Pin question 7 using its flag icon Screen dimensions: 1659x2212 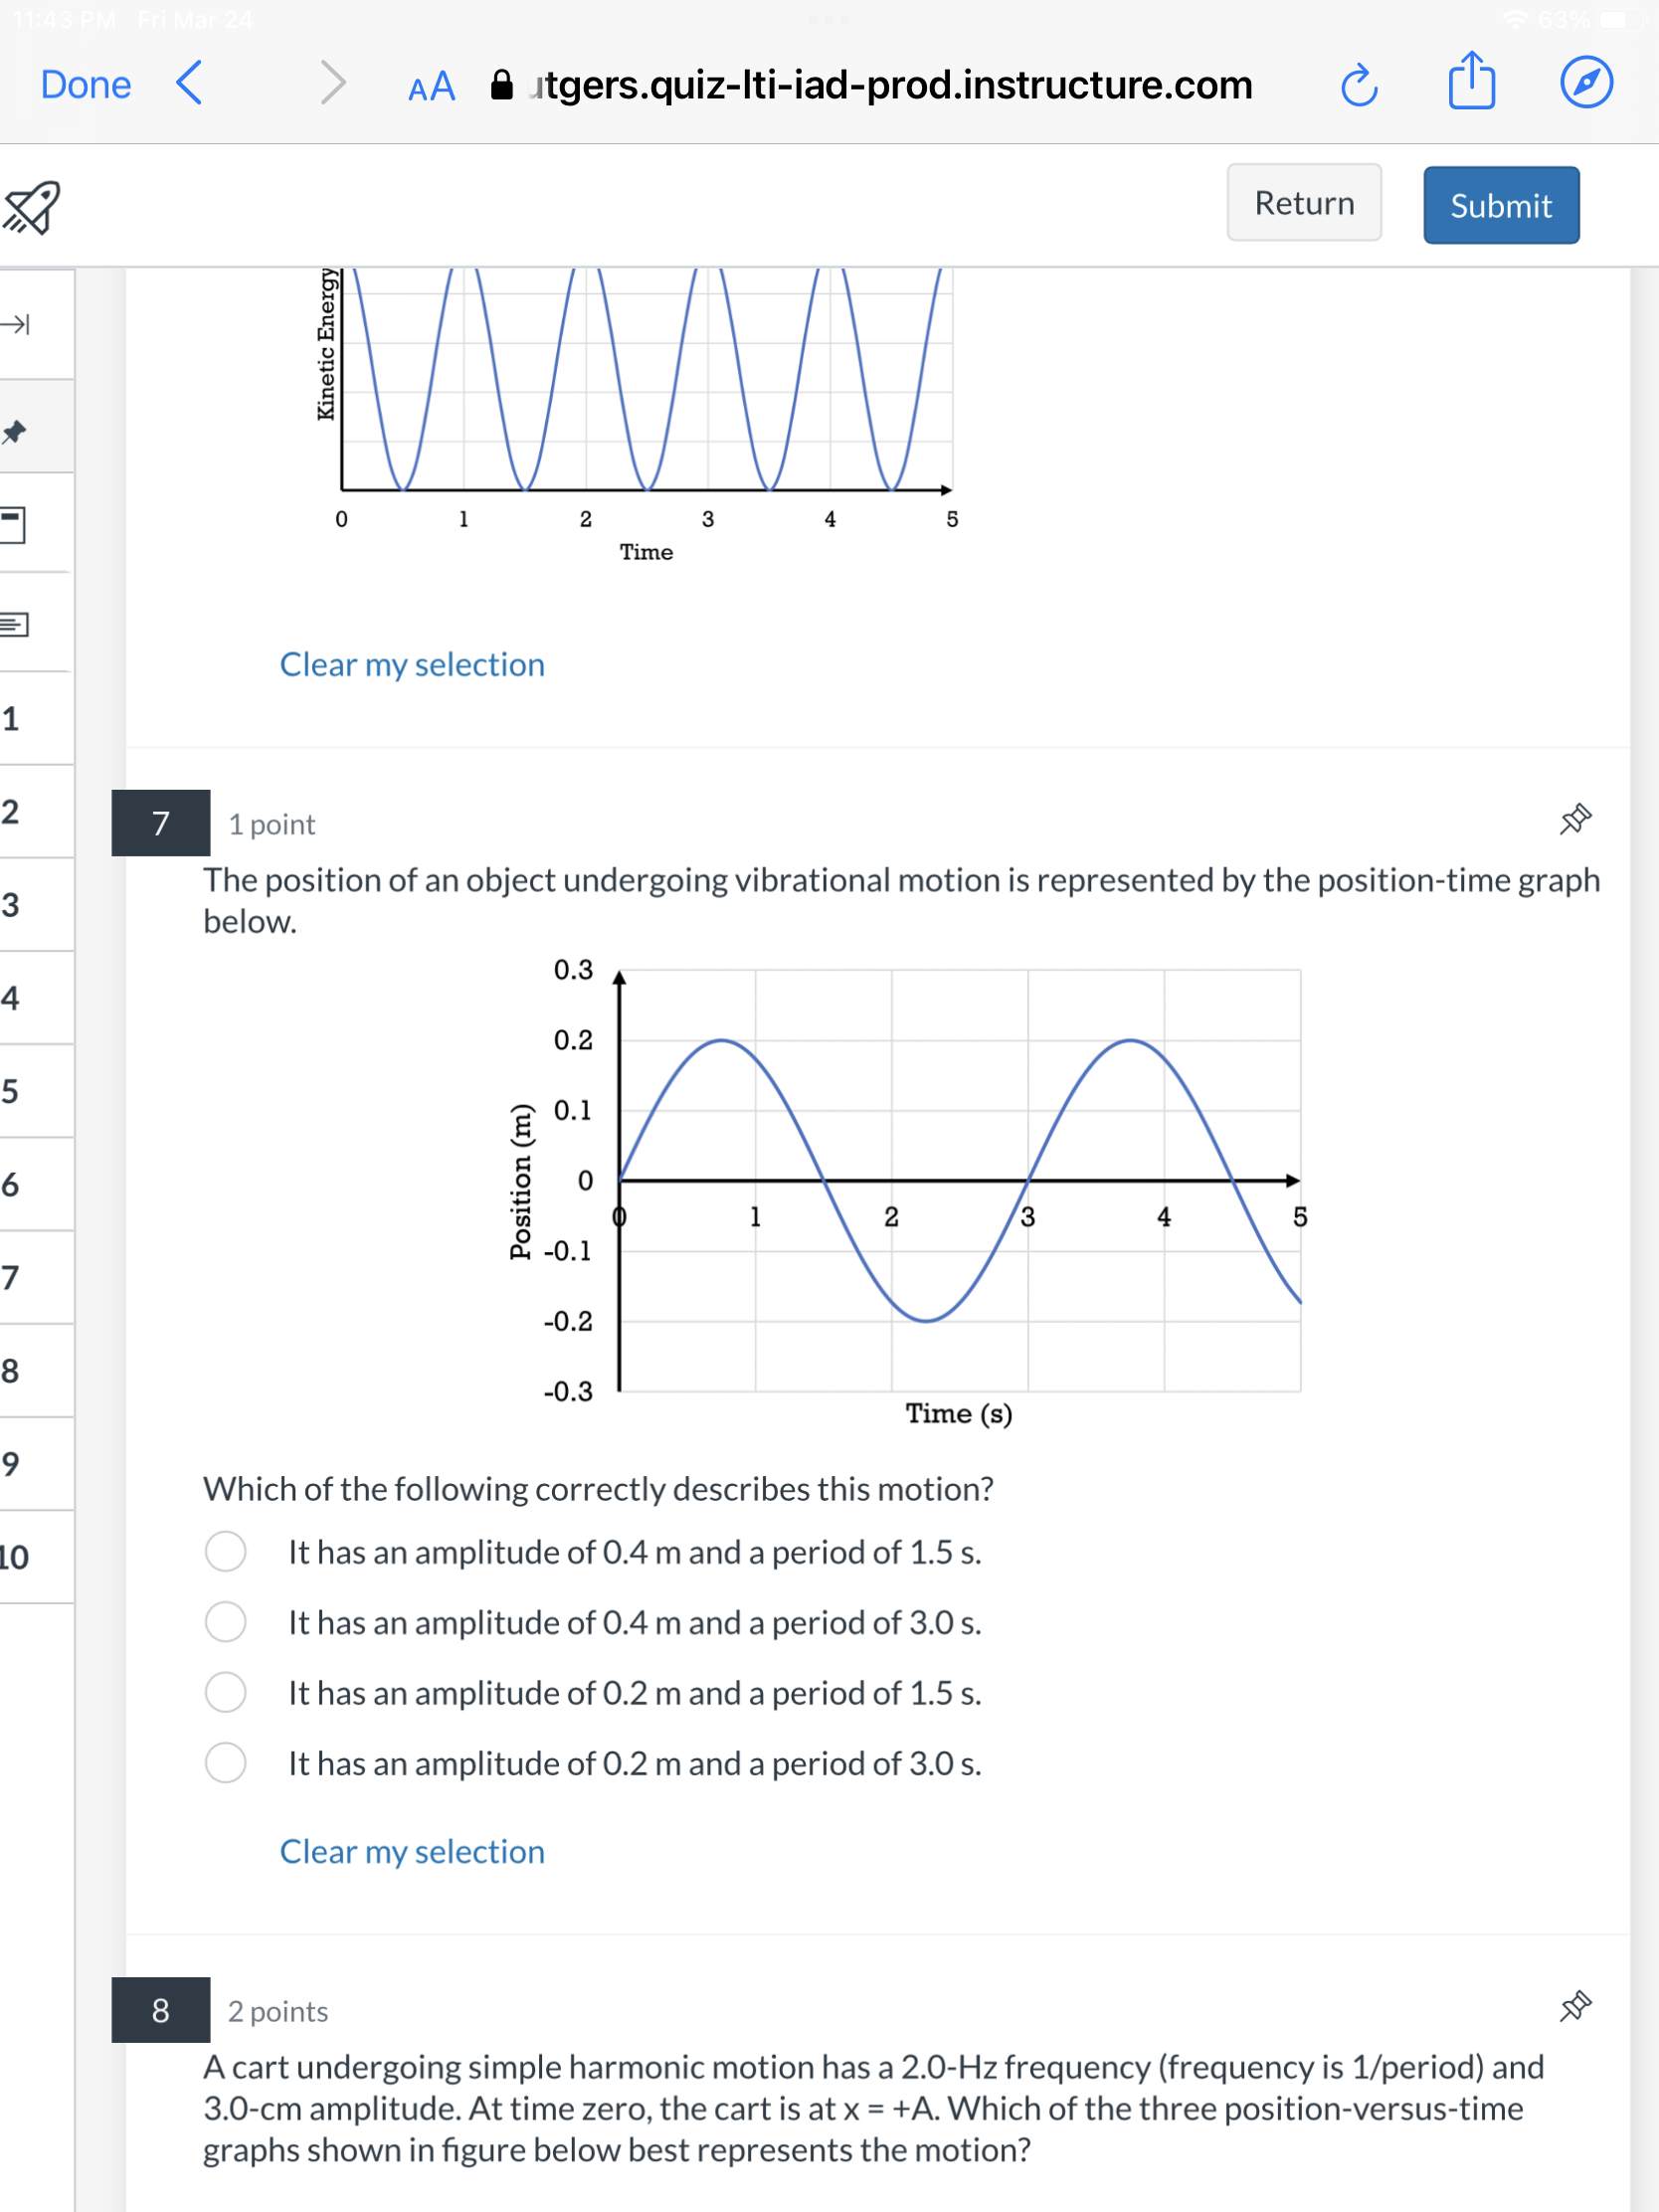point(1575,818)
